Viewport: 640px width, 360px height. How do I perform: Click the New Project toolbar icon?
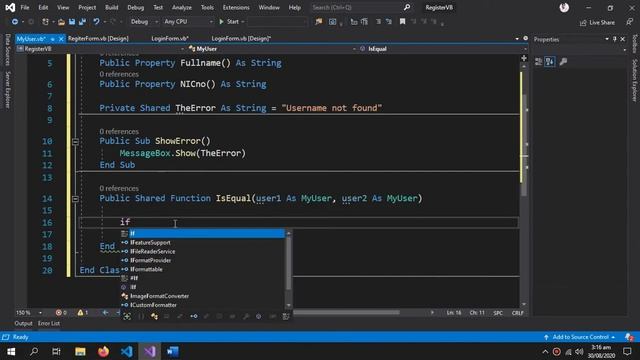click(45, 22)
